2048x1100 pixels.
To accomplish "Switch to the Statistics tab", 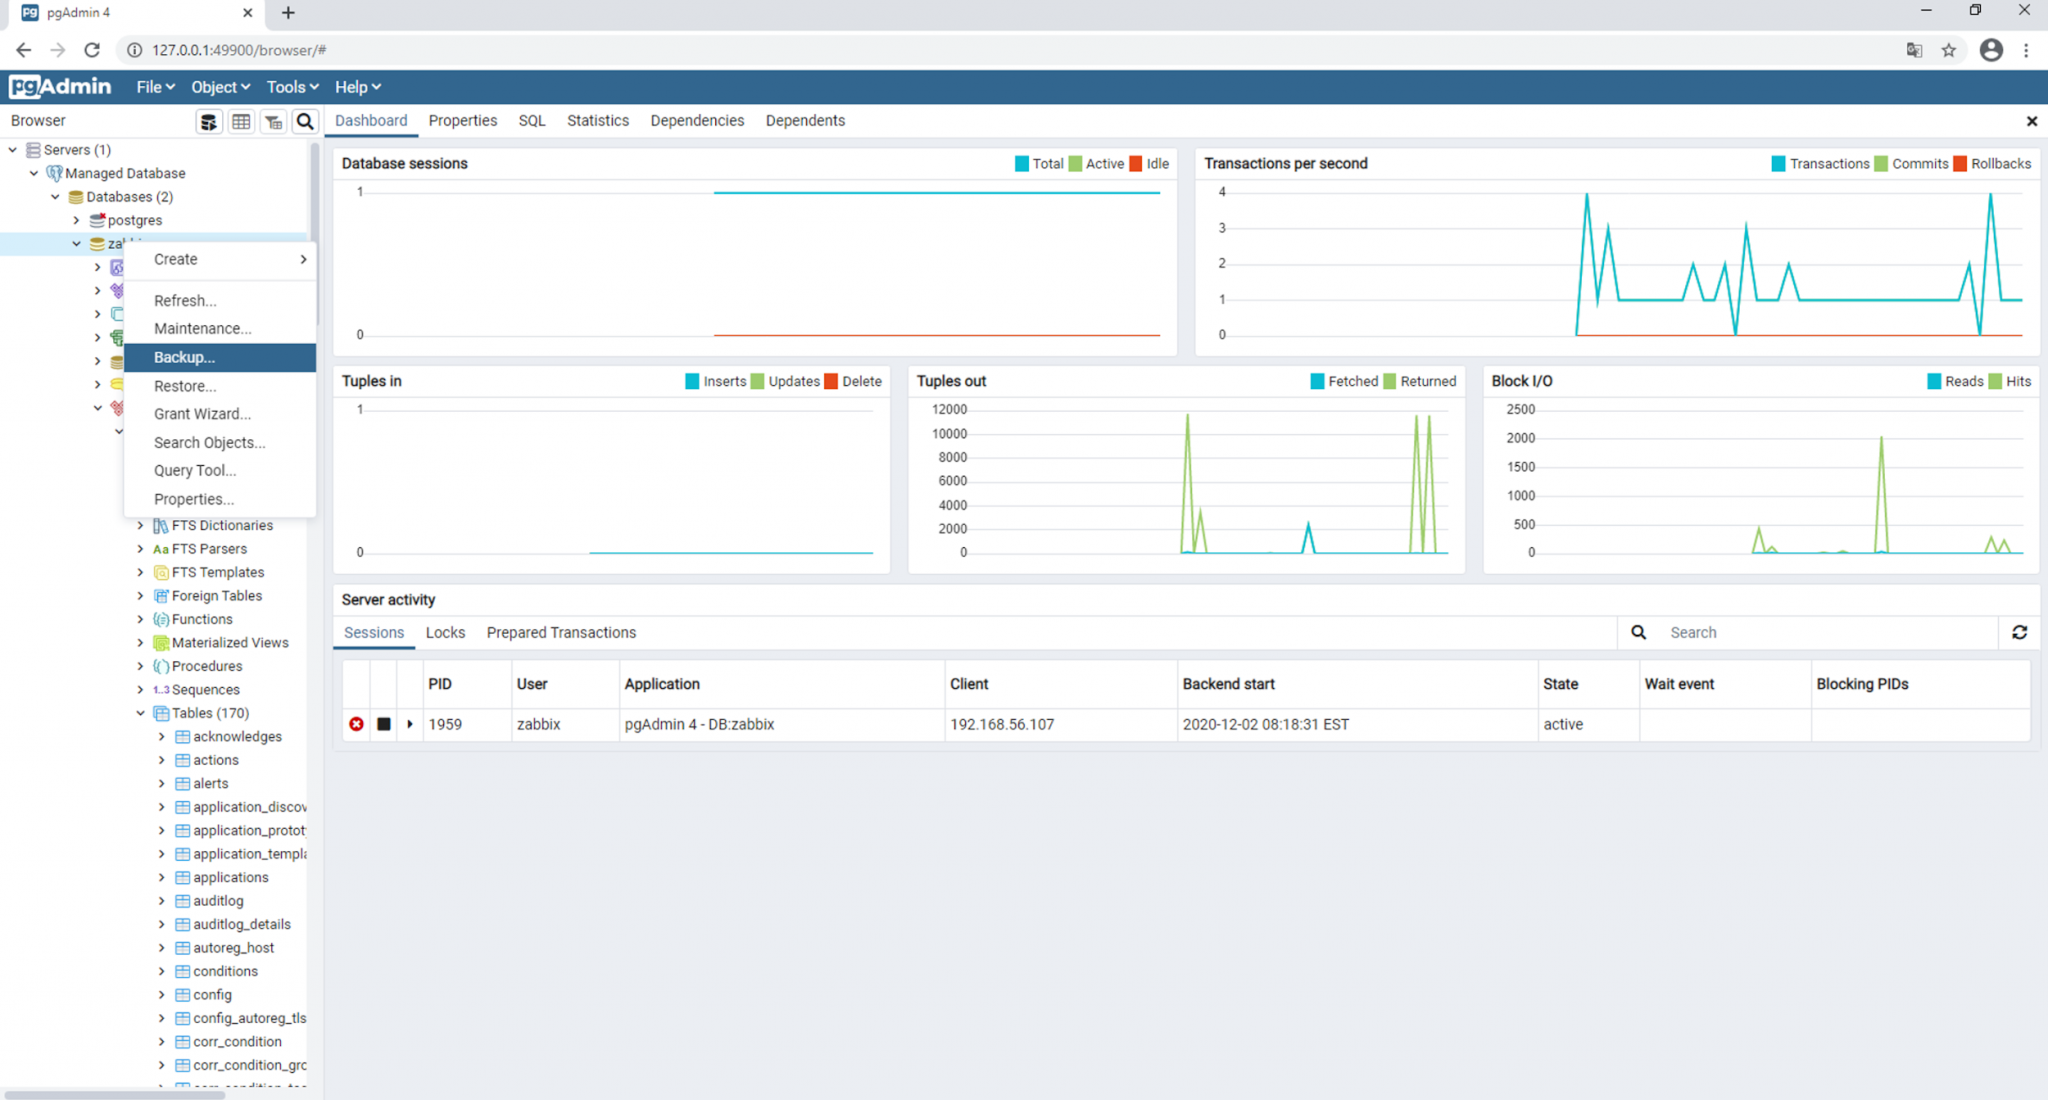I will tap(597, 120).
